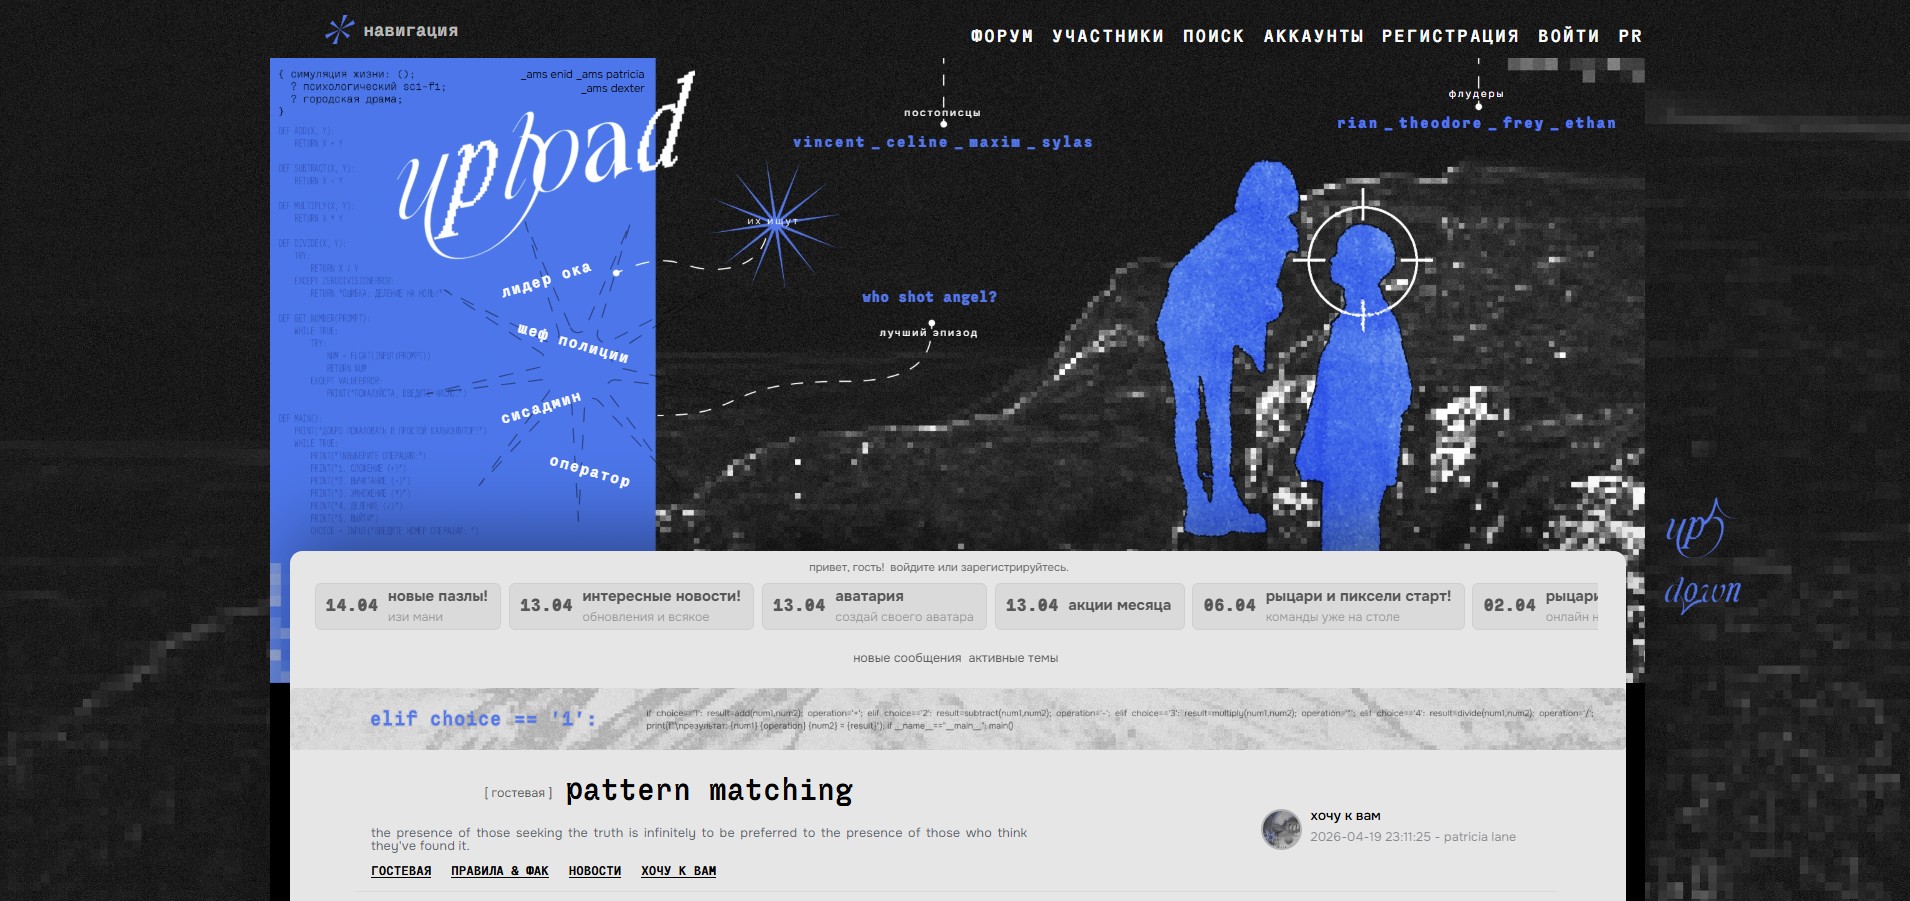The image size is (1910, 901).
Task: Click flooder name theodore
Action: pos(1440,123)
